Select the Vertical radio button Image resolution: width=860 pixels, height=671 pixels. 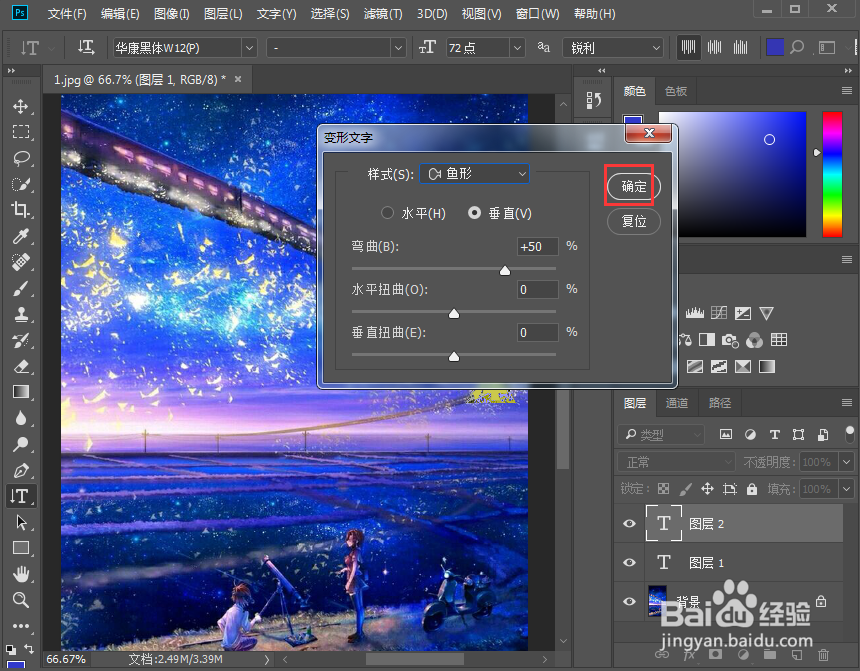coord(474,213)
